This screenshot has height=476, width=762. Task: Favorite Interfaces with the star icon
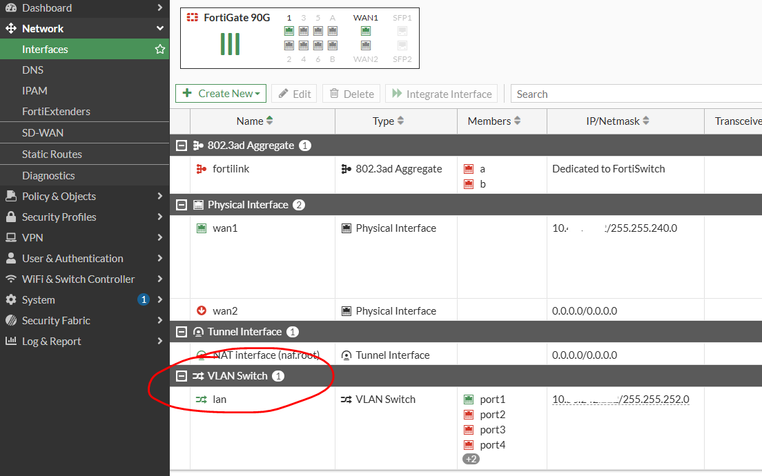[160, 49]
